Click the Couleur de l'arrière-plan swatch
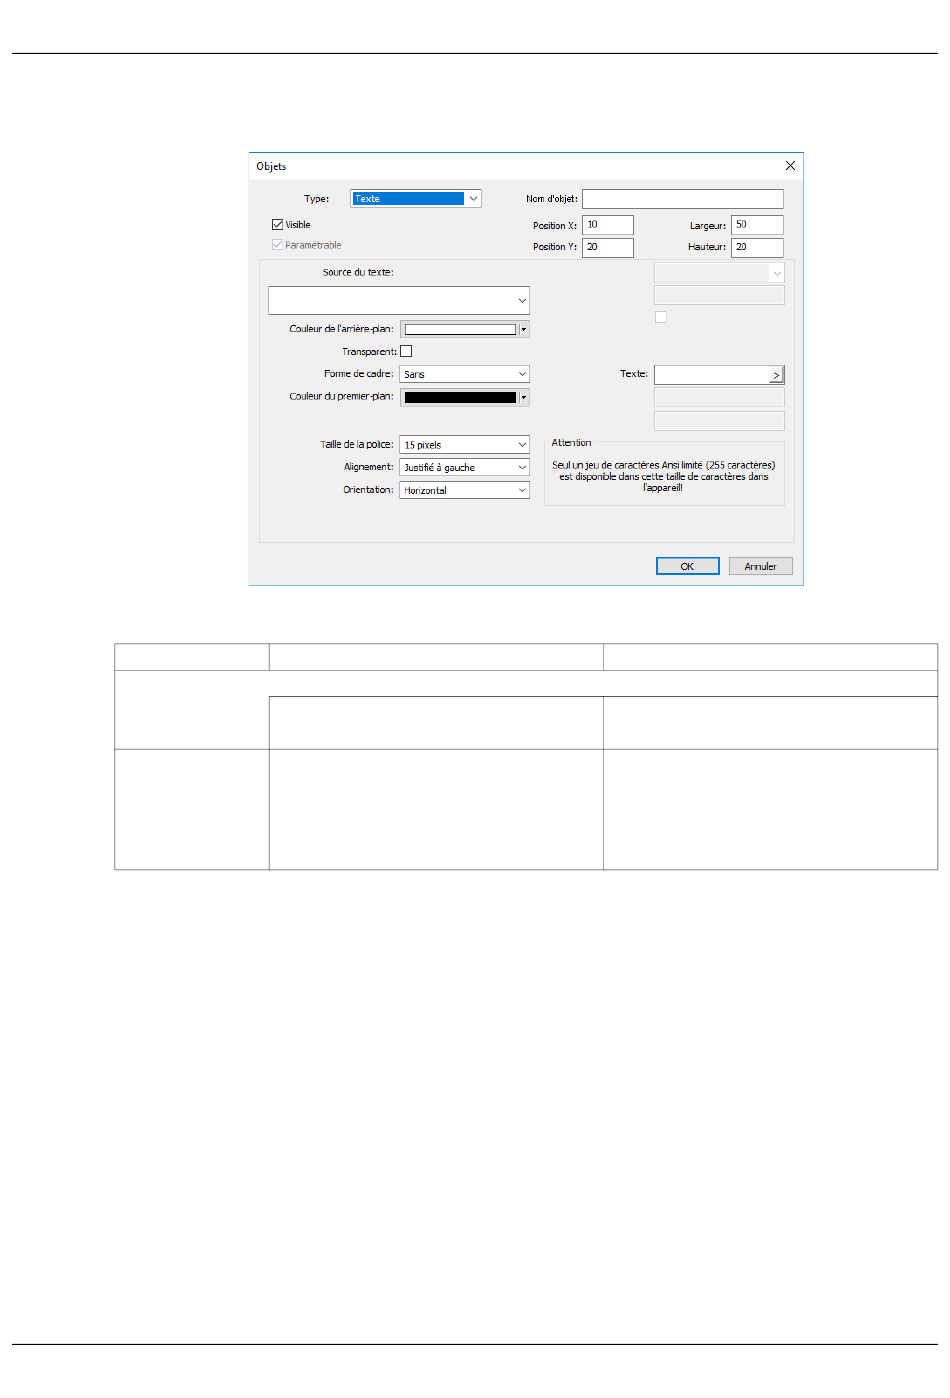 coord(460,329)
